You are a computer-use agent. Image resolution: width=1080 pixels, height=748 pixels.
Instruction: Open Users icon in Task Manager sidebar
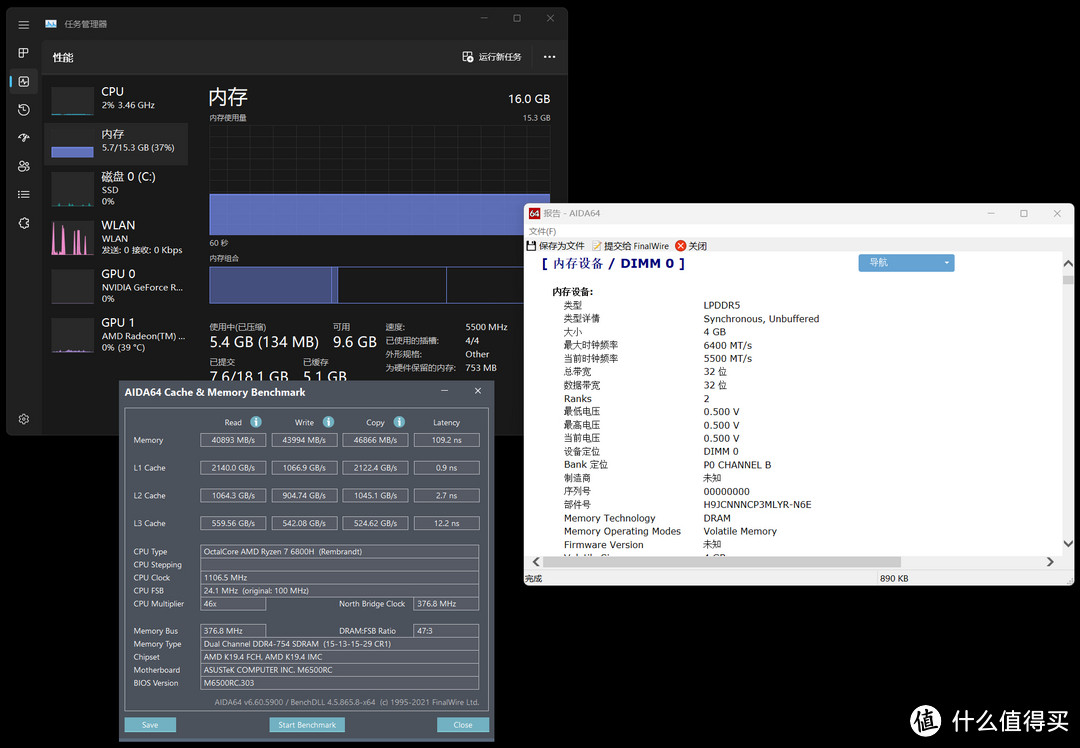tap(23, 166)
